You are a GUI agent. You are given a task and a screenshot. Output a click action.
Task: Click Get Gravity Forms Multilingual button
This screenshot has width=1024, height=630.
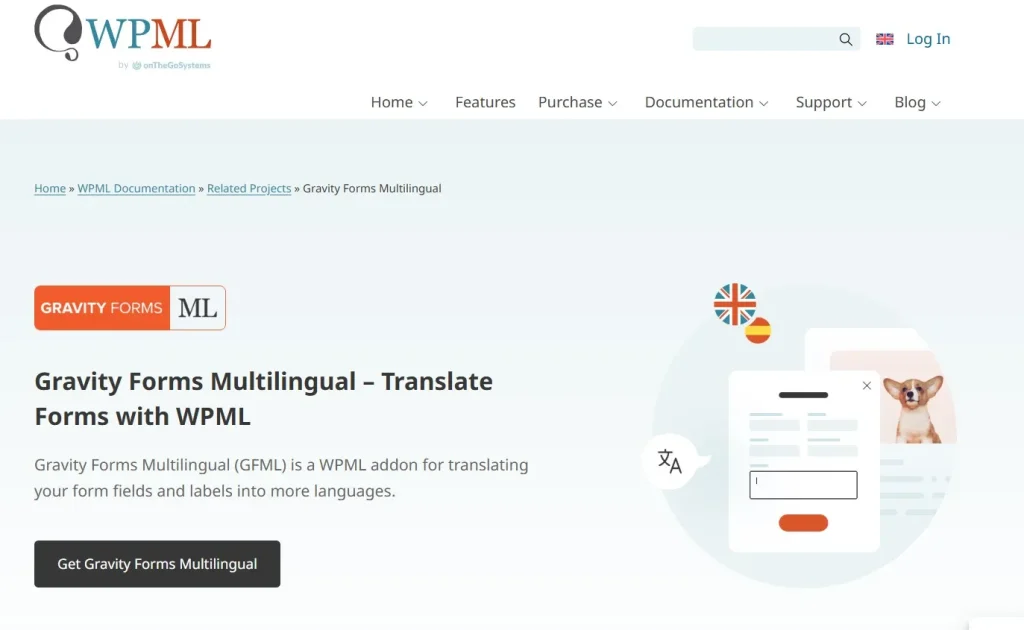click(157, 564)
